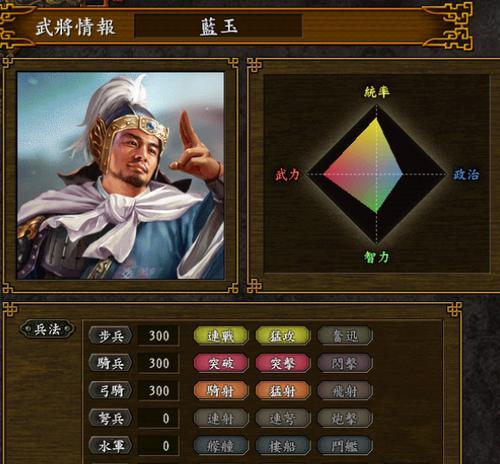Click the 水軍 navy category button
The height and width of the screenshot is (464, 500).
tap(110, 446)
